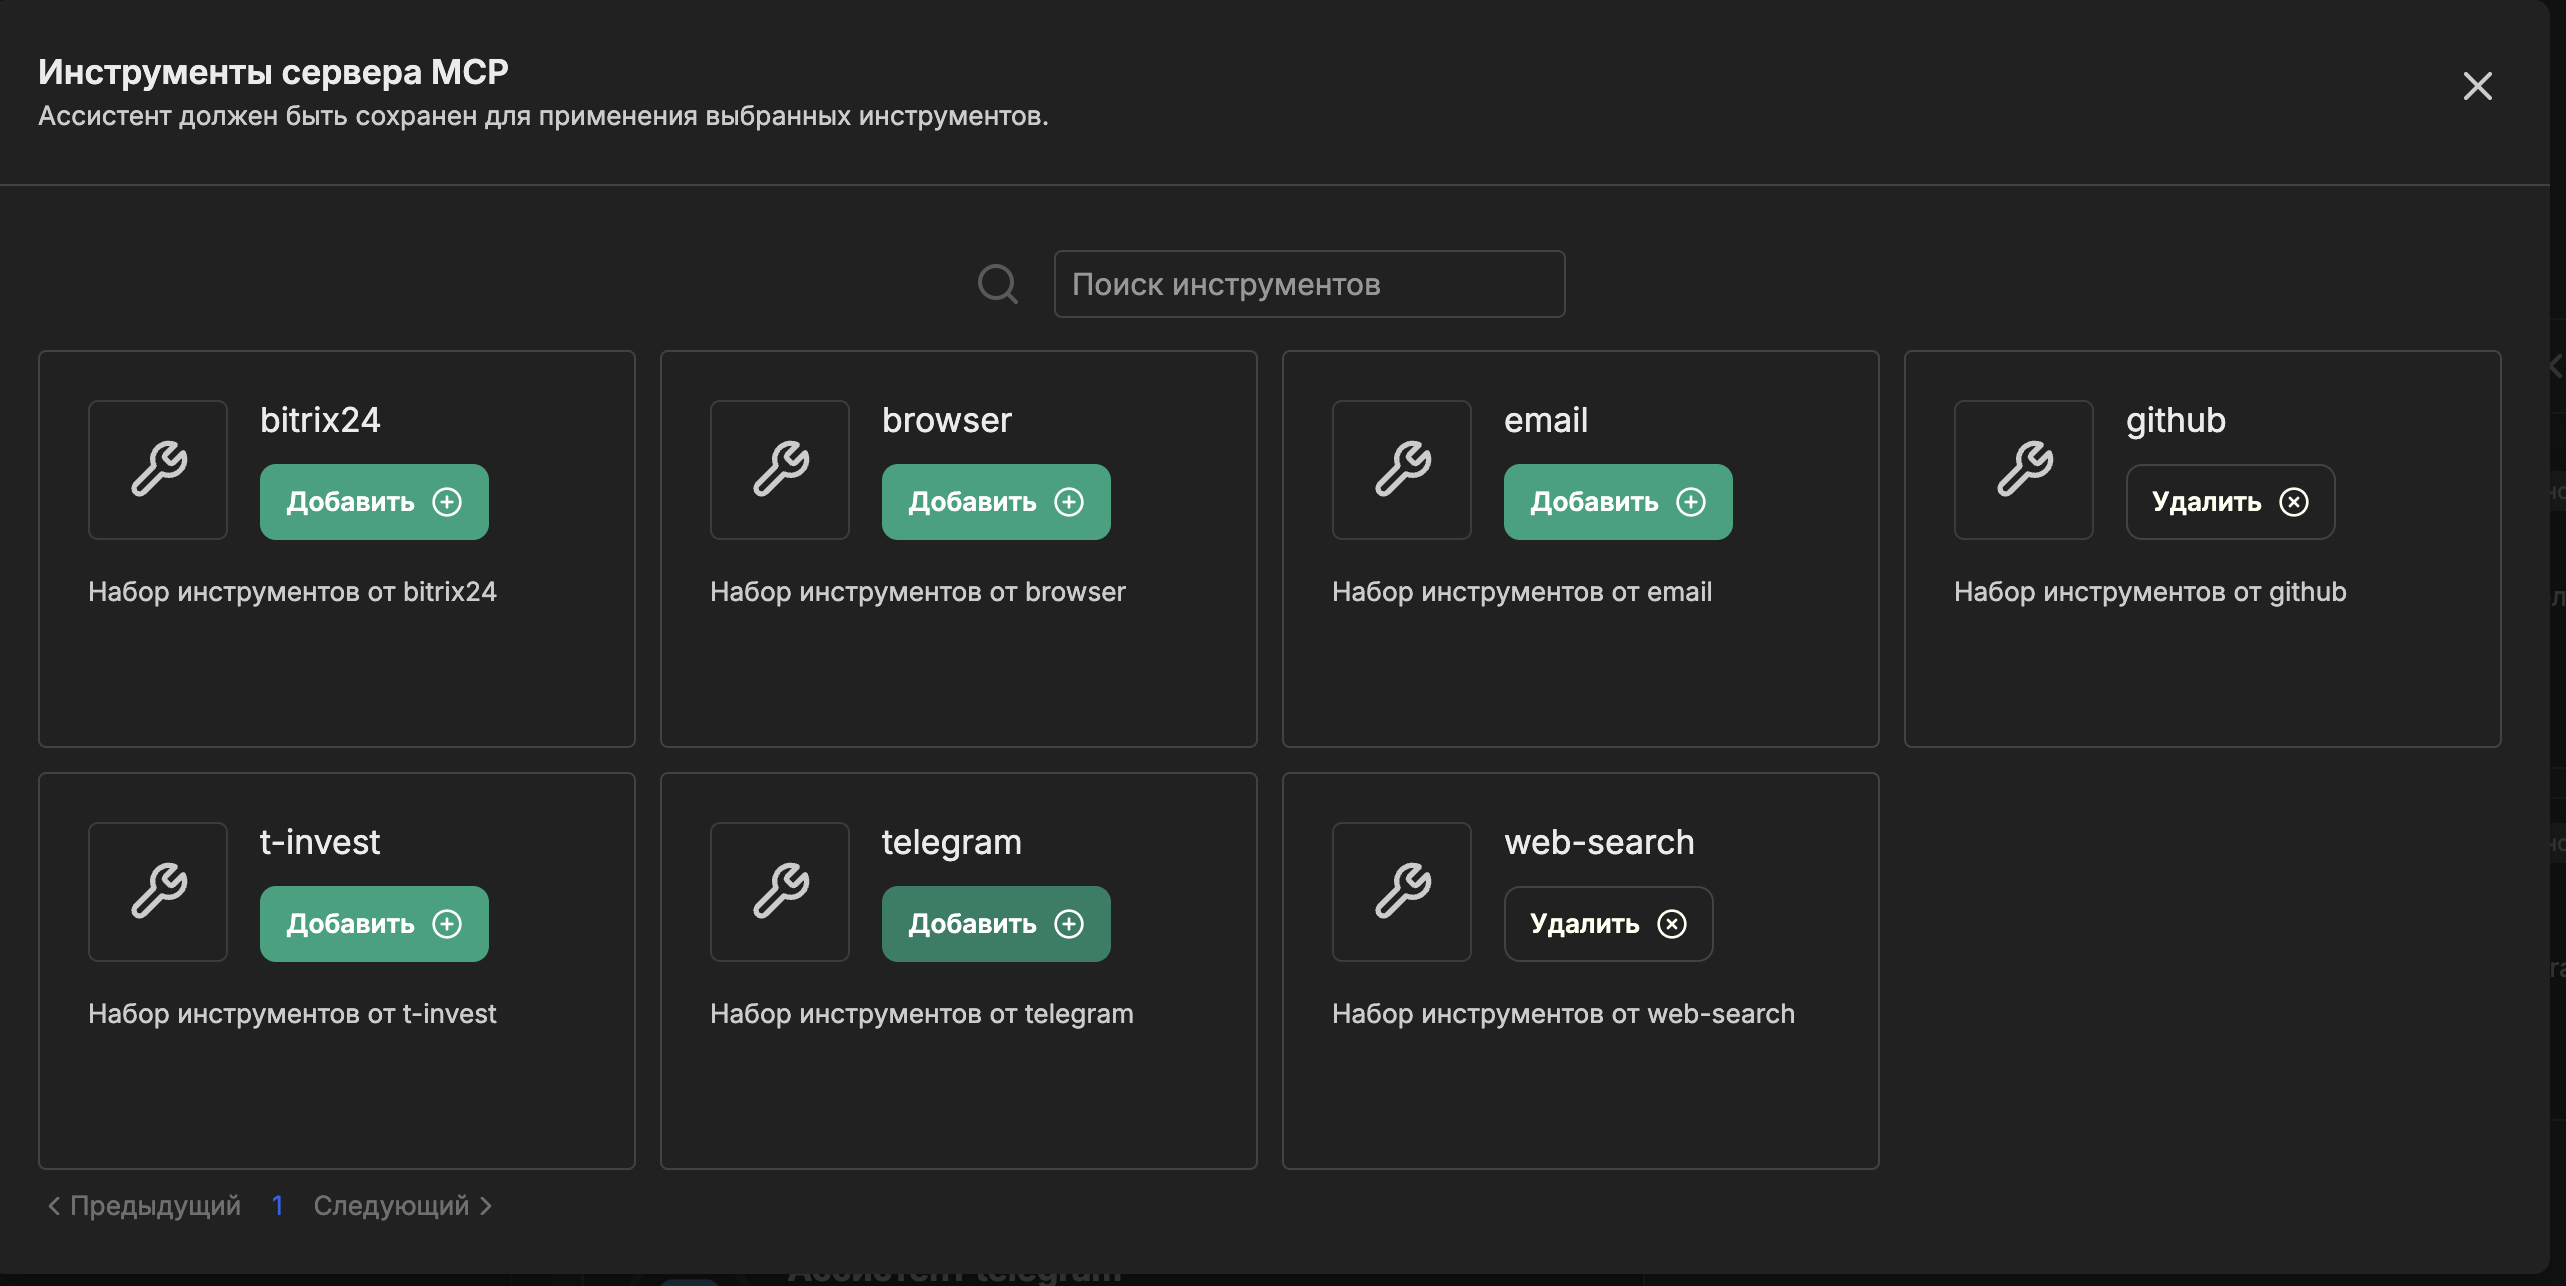Screen dimensions: 2566x1286
Task: Remove the web-search toolset
Action: [1609, 924]
